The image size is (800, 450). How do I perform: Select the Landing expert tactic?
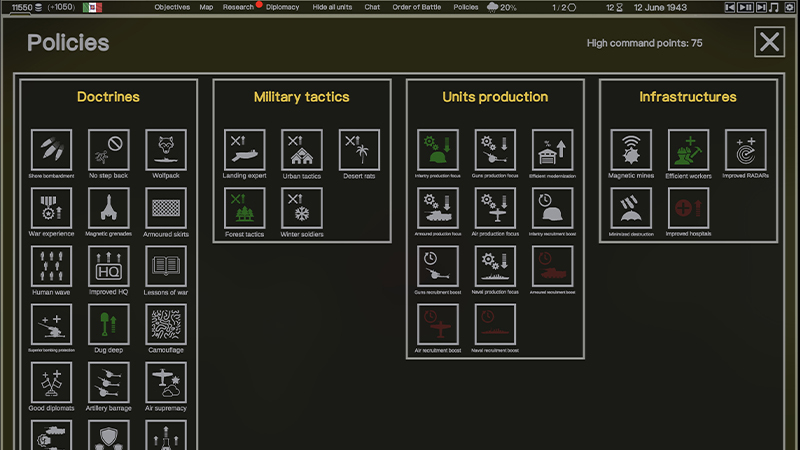pyautogui.click(x=244, y=149)
